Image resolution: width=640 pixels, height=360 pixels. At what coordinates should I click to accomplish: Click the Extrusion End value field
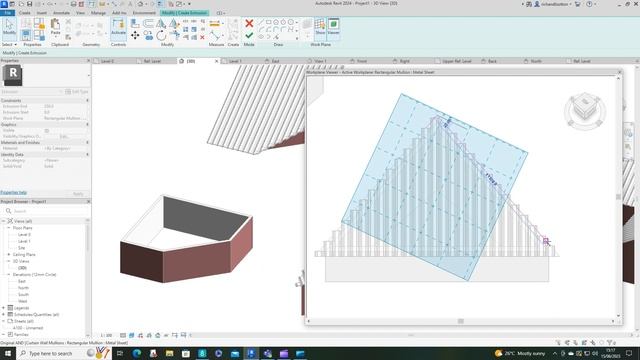65,106
